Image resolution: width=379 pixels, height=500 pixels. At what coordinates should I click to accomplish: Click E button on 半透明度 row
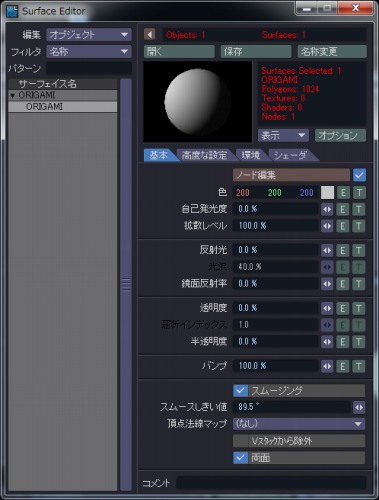point(343,342)
